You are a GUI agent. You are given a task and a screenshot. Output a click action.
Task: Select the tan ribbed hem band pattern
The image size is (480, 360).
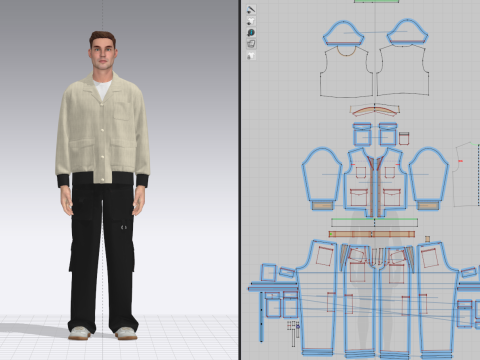(x=372, y=234)
